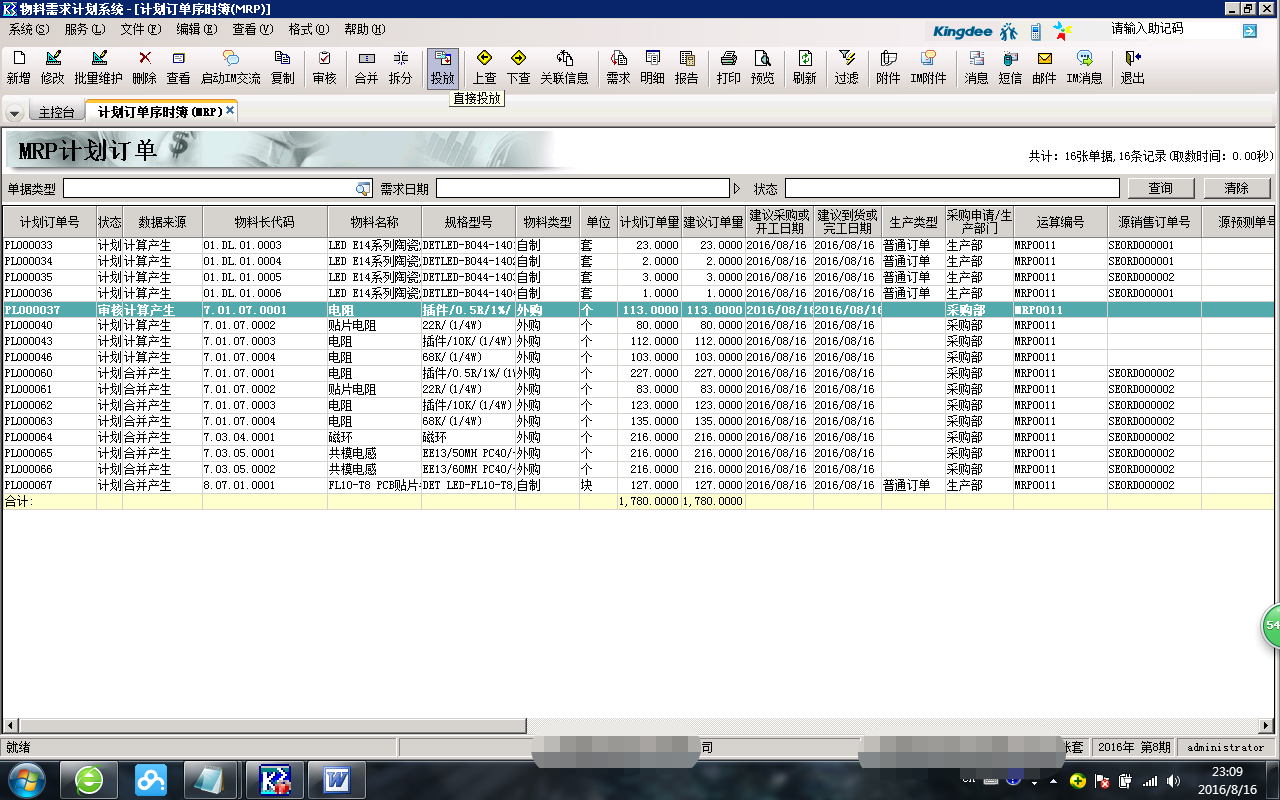Click the 审核 (Audit) toolbar icon
Viewport: 1280px width, 800px height.
324,67
